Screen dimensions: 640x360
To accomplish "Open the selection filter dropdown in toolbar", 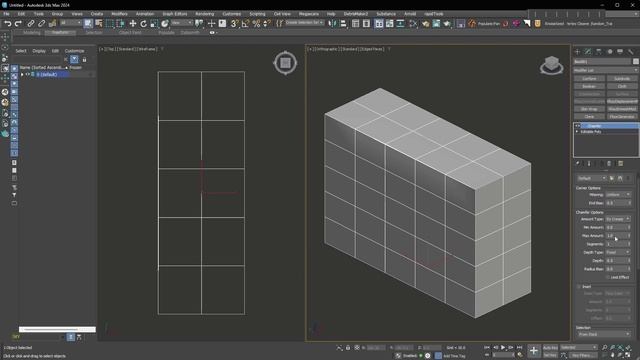I will pos(70,23).
